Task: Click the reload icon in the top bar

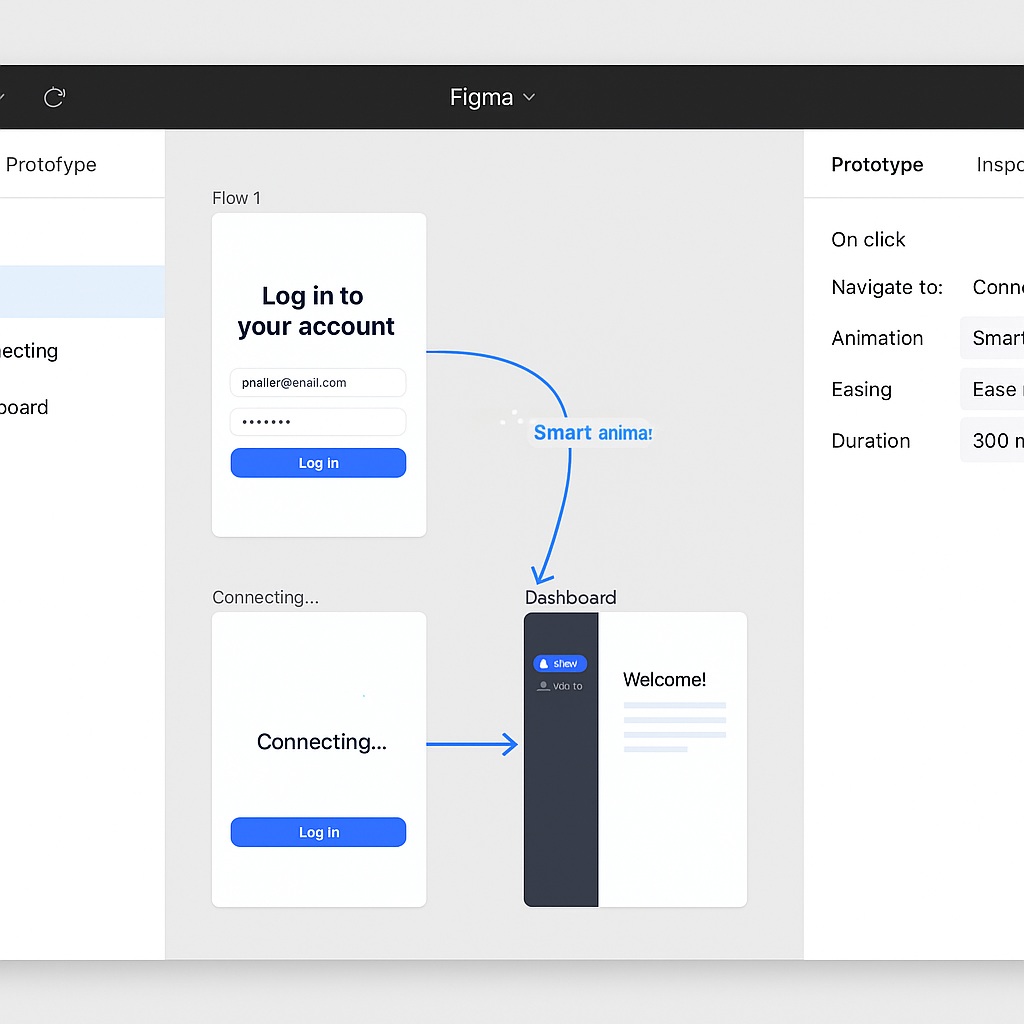Action: [54, 96]
